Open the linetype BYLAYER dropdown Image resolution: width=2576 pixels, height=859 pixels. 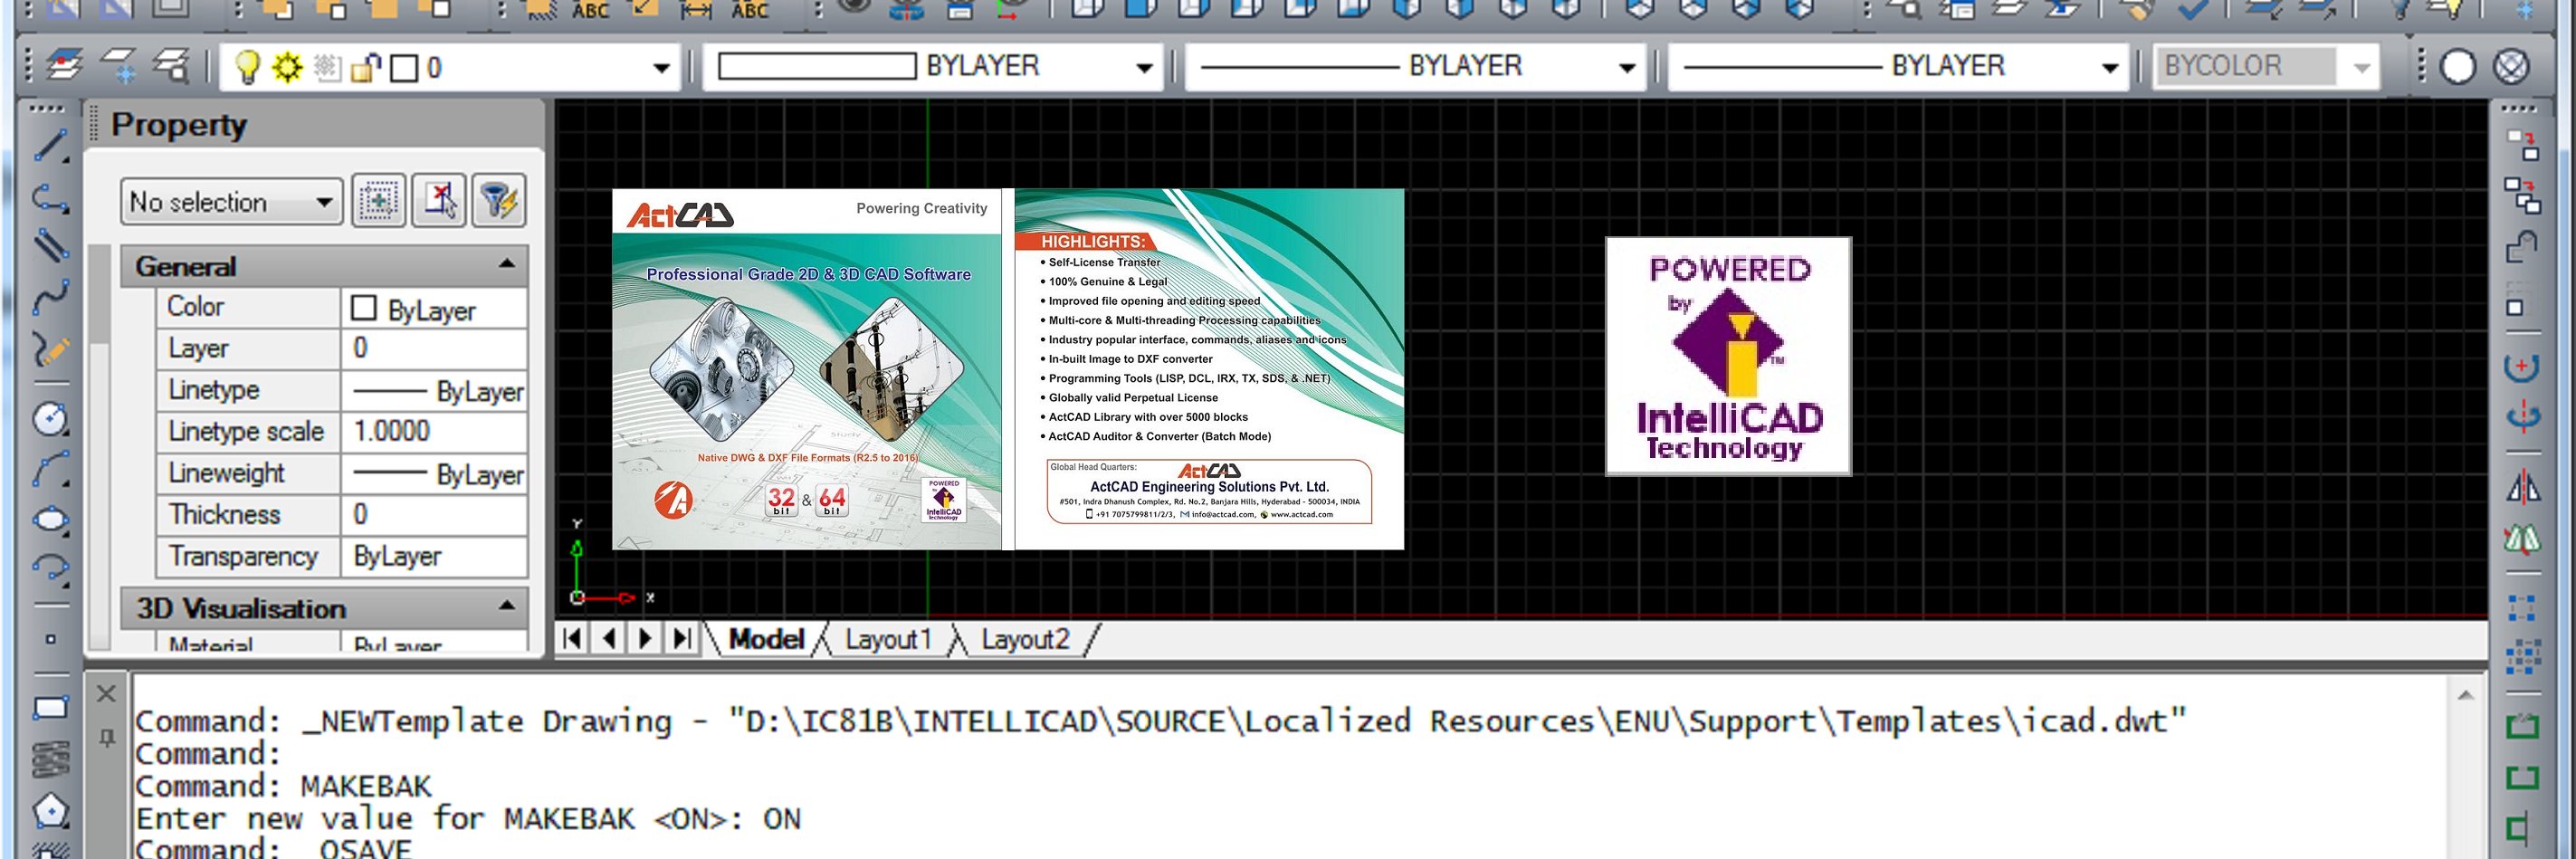coord(1627,68)
